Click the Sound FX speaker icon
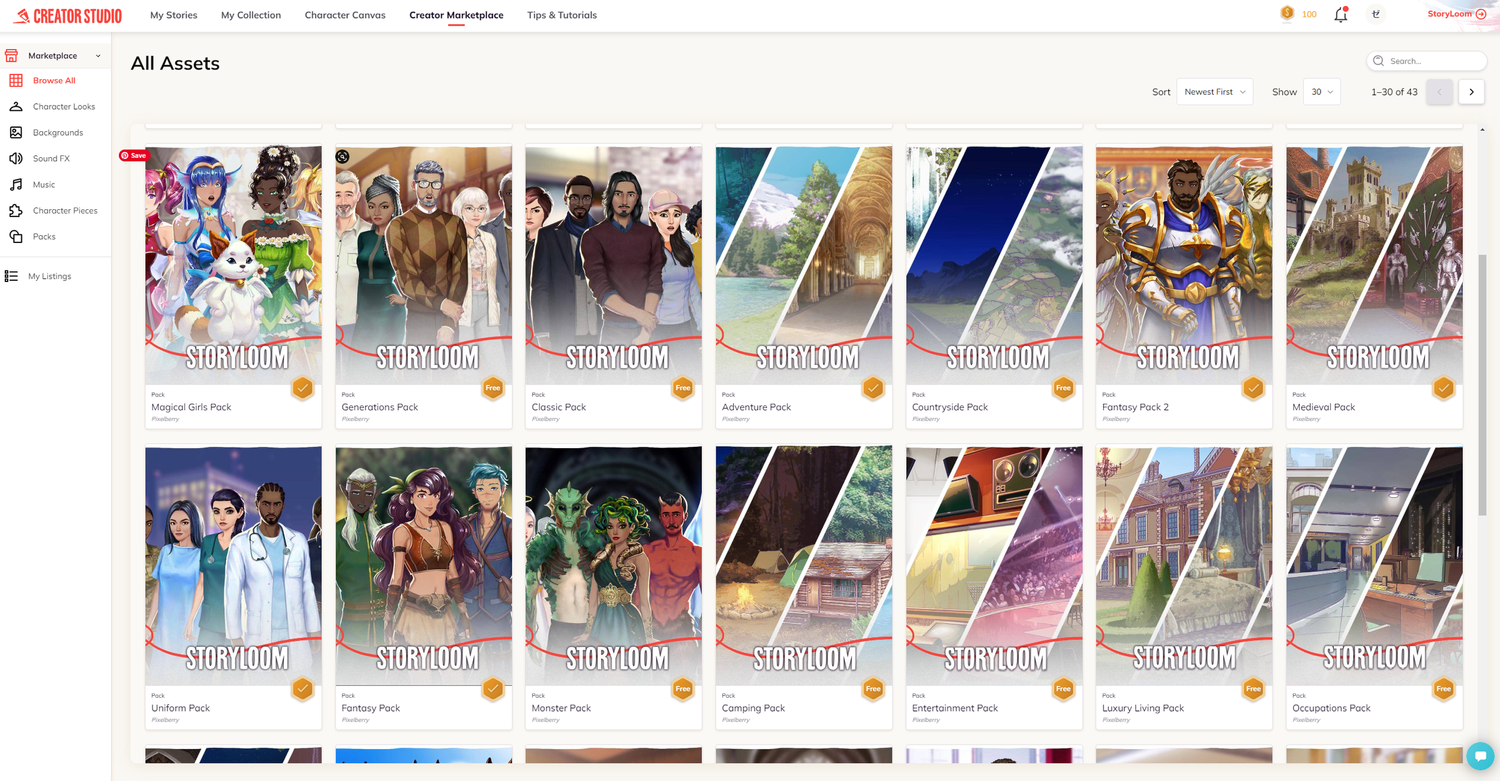This screenshot has width=1500, height=781. [16, 158]
